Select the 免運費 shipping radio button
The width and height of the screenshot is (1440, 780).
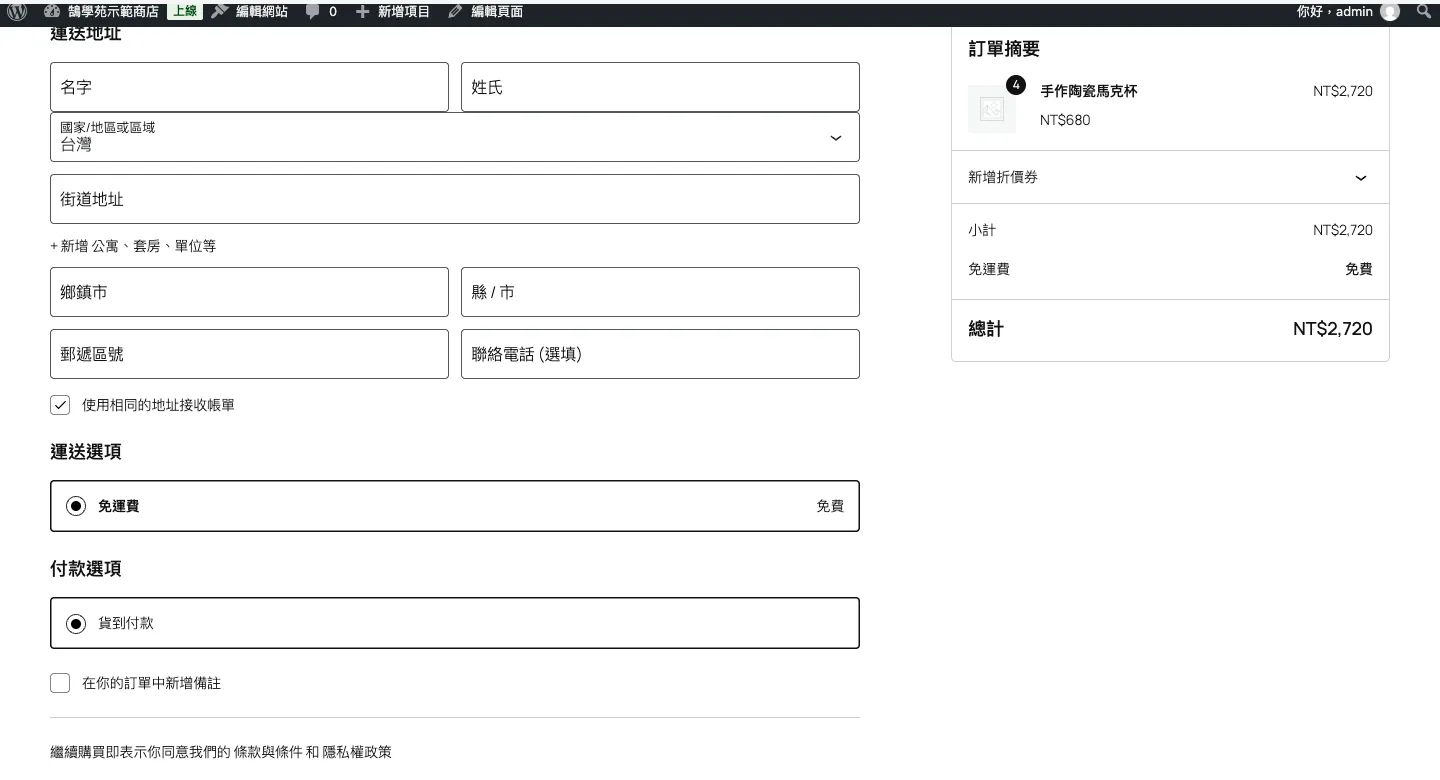click(76, 506)
